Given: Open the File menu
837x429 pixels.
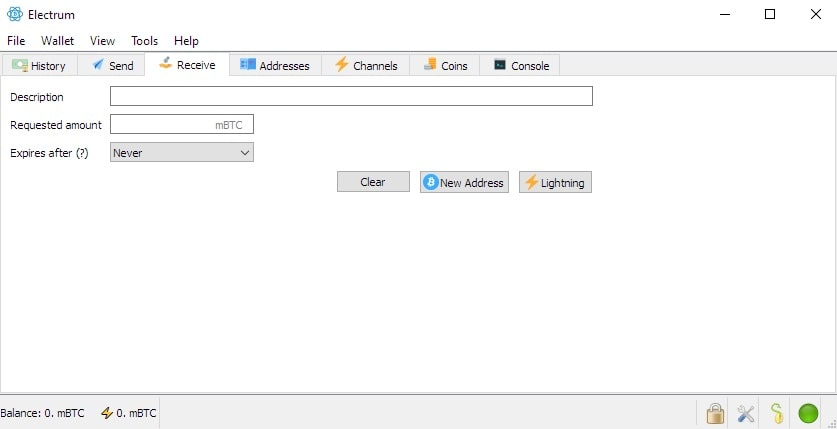Looking at the screenshot, I should [x=16, y=41].
